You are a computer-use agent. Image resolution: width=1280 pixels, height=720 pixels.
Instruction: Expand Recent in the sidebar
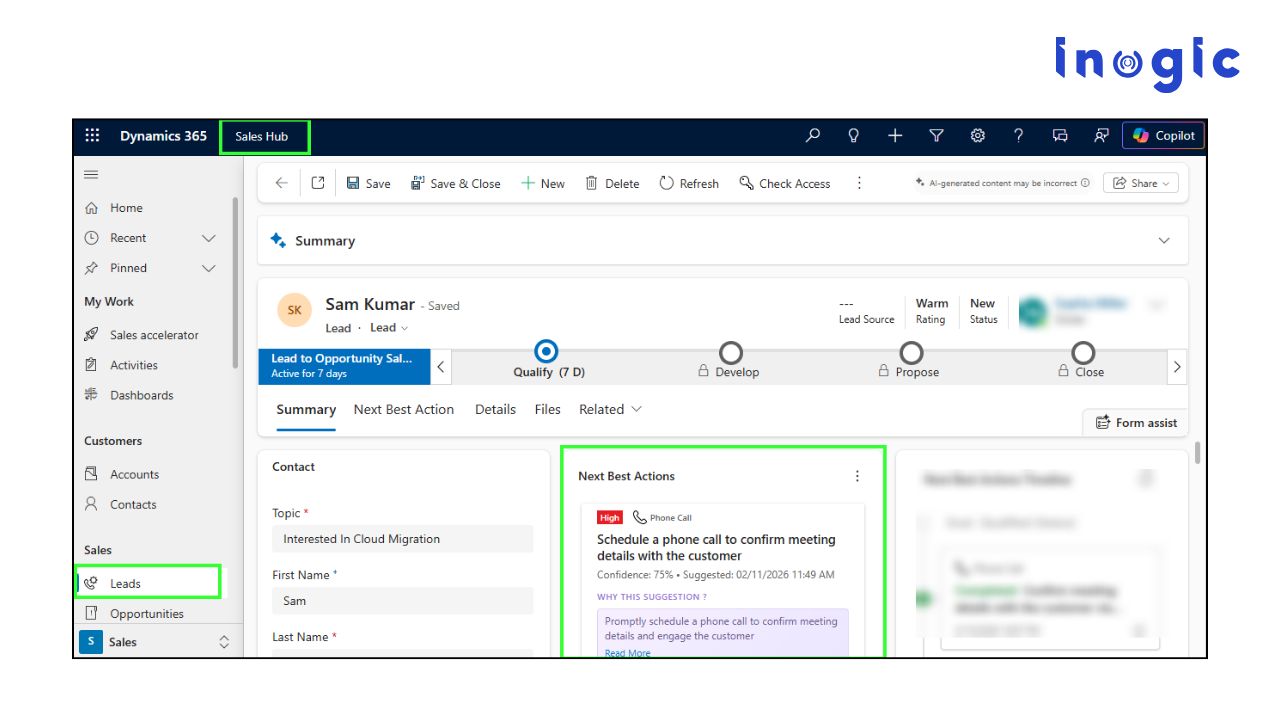click(209, 238)
